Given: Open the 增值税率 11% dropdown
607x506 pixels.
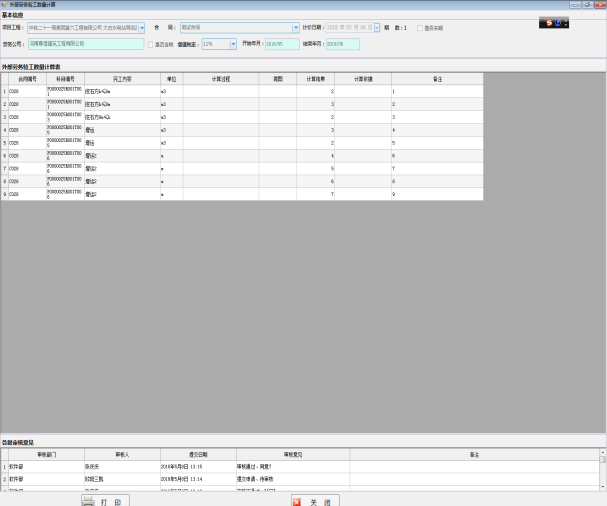Looking at the screenshot, I should pyautogui.click(x=233, y=44).
